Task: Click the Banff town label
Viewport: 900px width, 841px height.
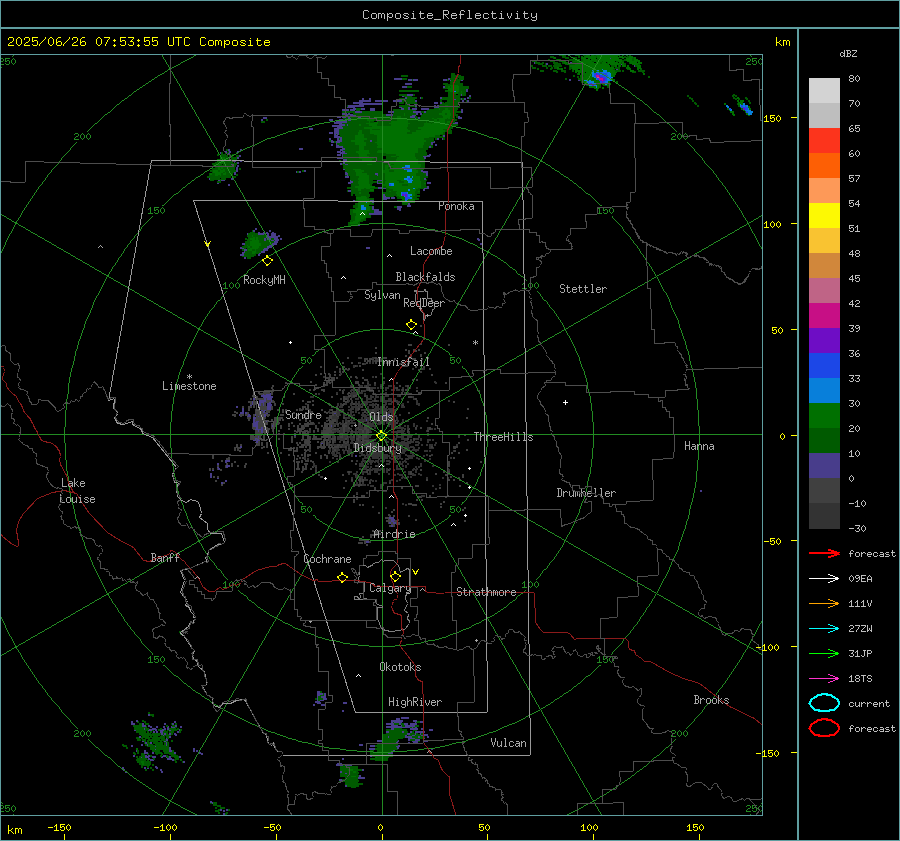Action: tap(165, 558)
